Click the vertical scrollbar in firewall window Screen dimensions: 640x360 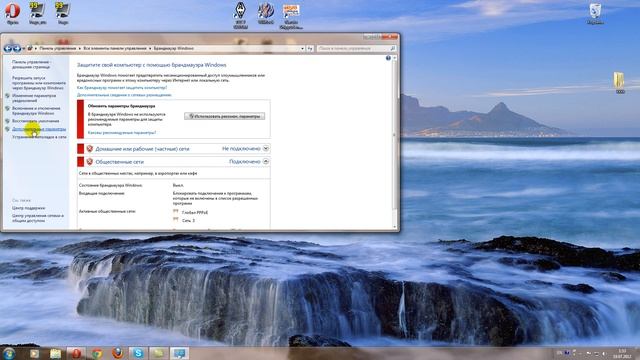click(x=394, y=142)
